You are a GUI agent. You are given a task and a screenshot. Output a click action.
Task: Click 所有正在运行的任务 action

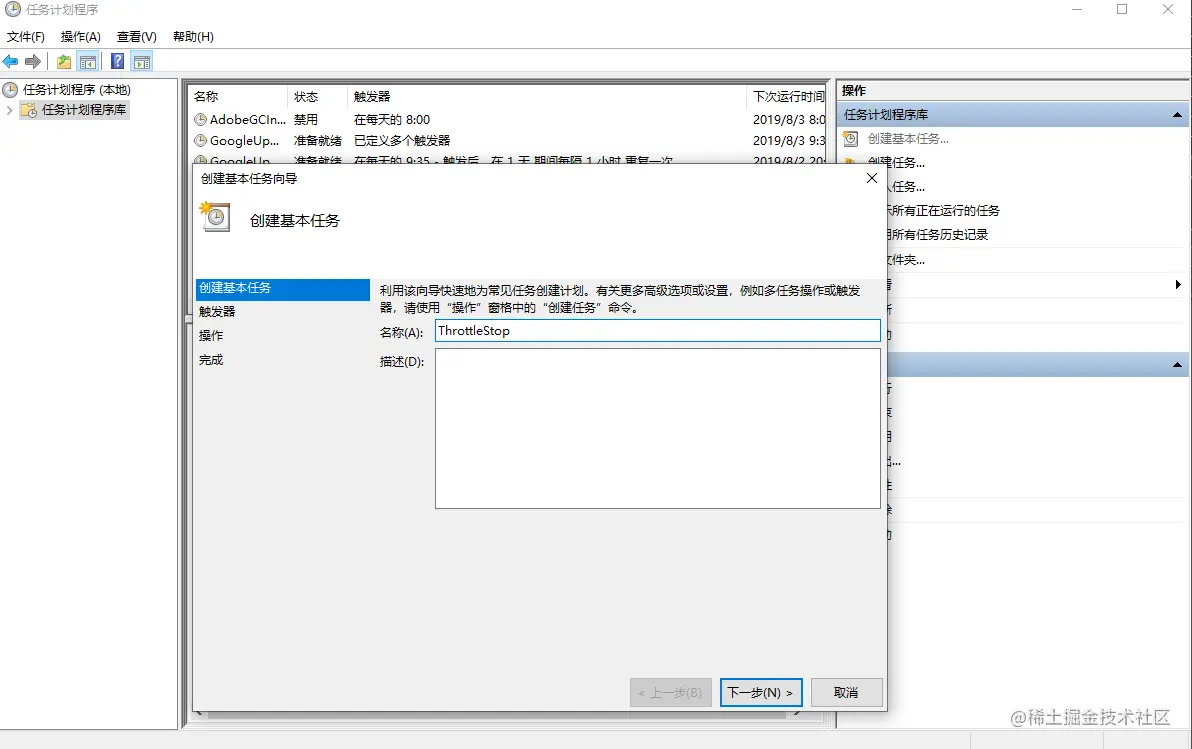946,211
